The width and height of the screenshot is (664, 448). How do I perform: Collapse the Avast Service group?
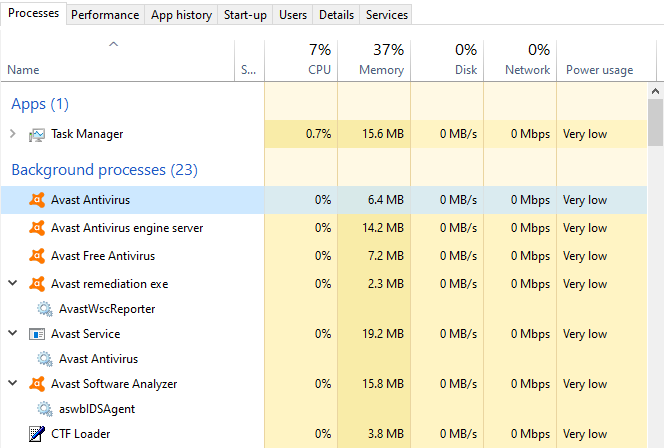tap(12, 334)
